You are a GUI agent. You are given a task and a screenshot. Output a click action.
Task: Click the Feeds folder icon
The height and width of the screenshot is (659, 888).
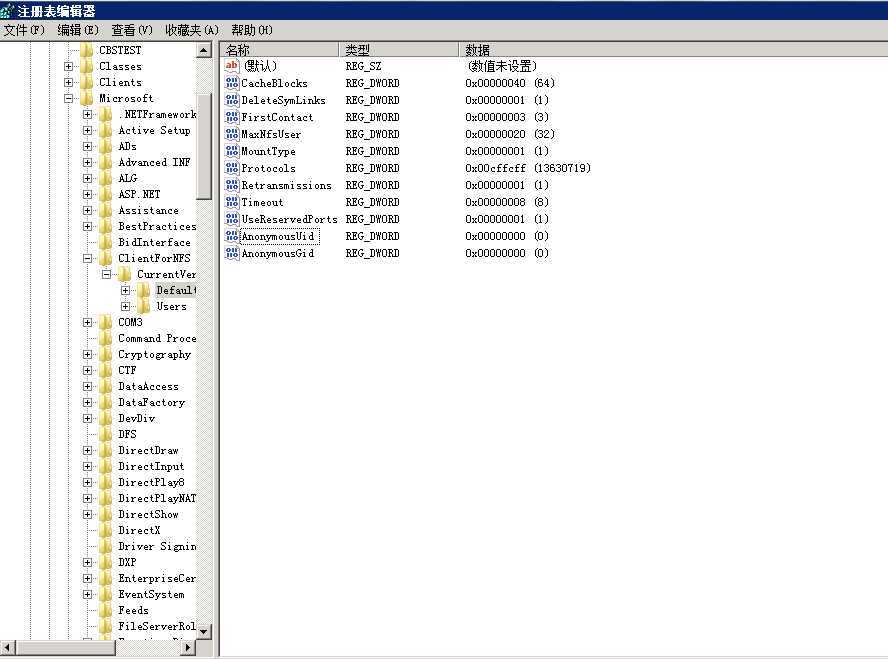pos(106,610)
